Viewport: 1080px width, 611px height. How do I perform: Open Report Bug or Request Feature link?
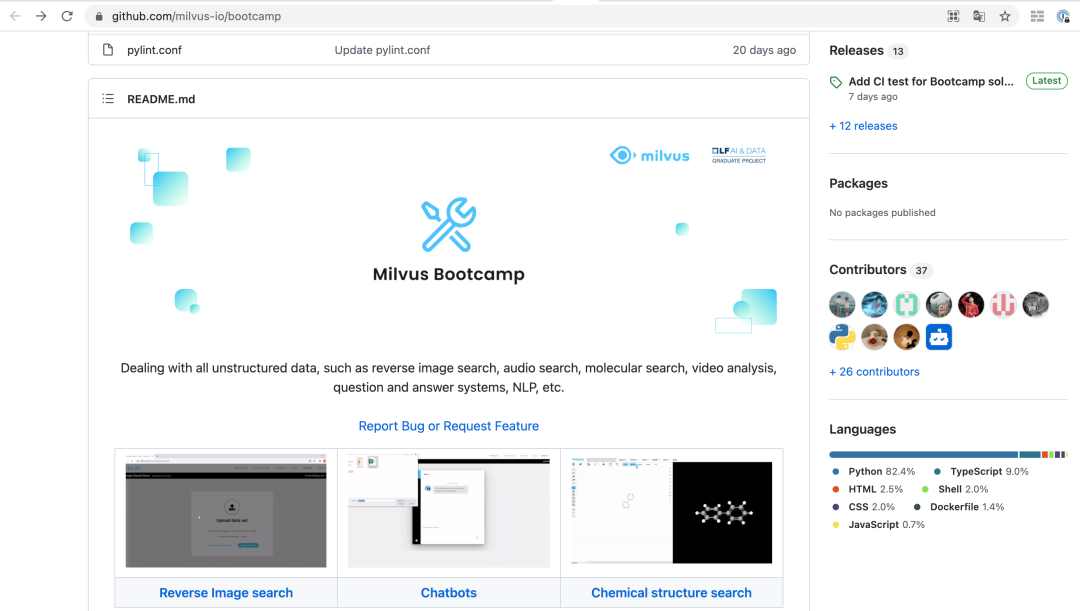448,426
